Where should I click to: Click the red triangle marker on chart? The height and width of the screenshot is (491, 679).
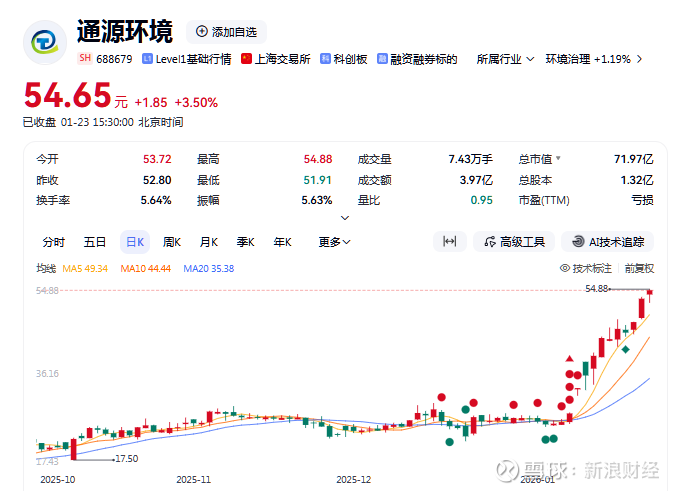[x=569, y=359]
